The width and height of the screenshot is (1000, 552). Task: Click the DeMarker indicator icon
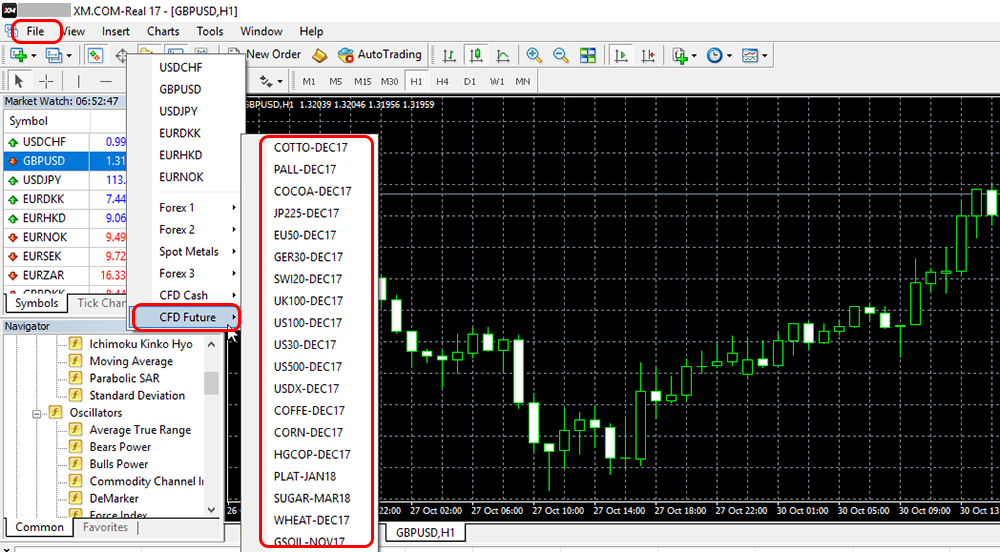tap(76, 498)
